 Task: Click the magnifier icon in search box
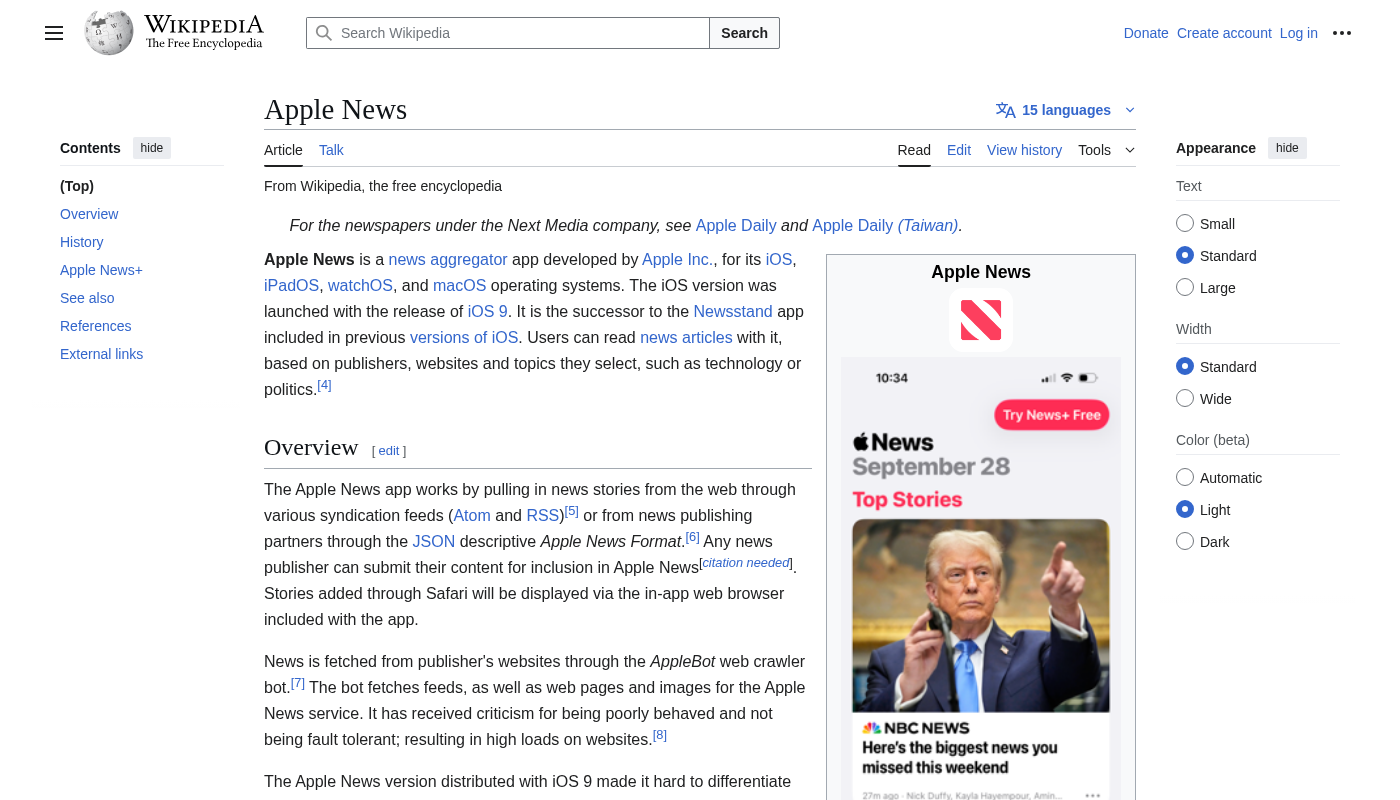pyautogui.click(x=324, y=33)
